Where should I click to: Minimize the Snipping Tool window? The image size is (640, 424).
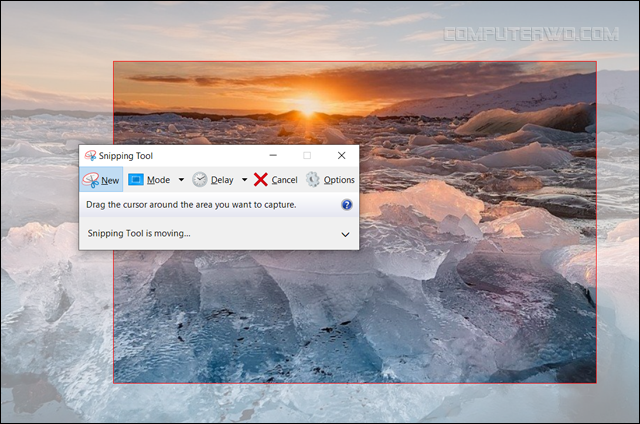[273, 155]
